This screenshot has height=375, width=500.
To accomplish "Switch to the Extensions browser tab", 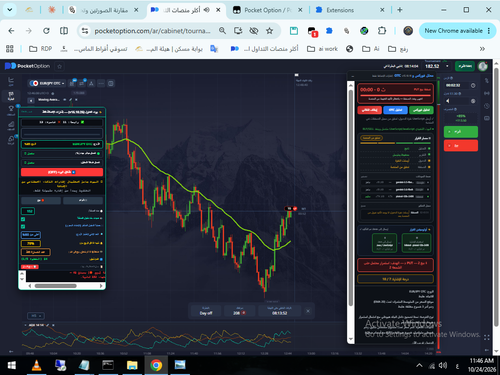I will coord(349,10).
